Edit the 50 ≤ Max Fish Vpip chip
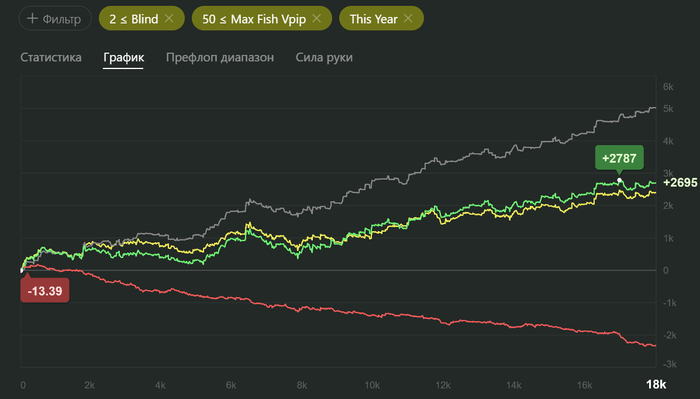 click(254, 19)
